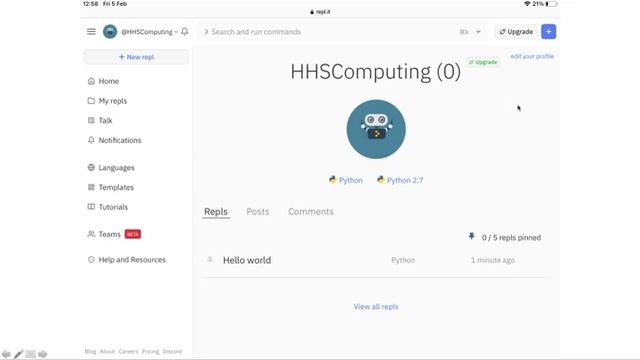Viewport: 640px width, 360px height.
Task: Click the Notifications bell icon in sidebar
Action: point(91,140)
